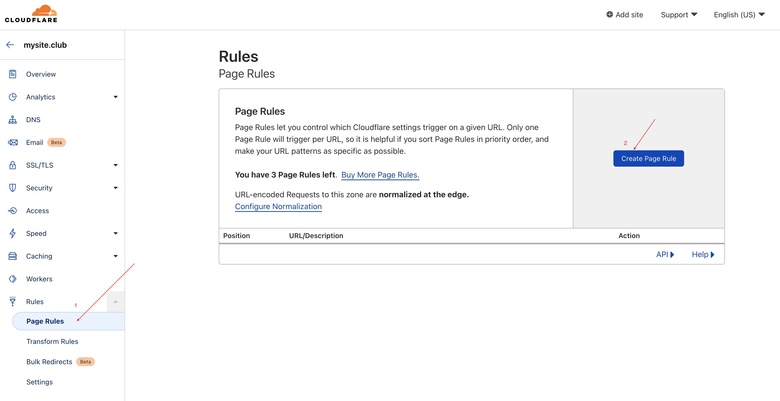Expand the Caching submenu arrow
The width and height of the screenshot is (780, 401).
tap(115, 256)
